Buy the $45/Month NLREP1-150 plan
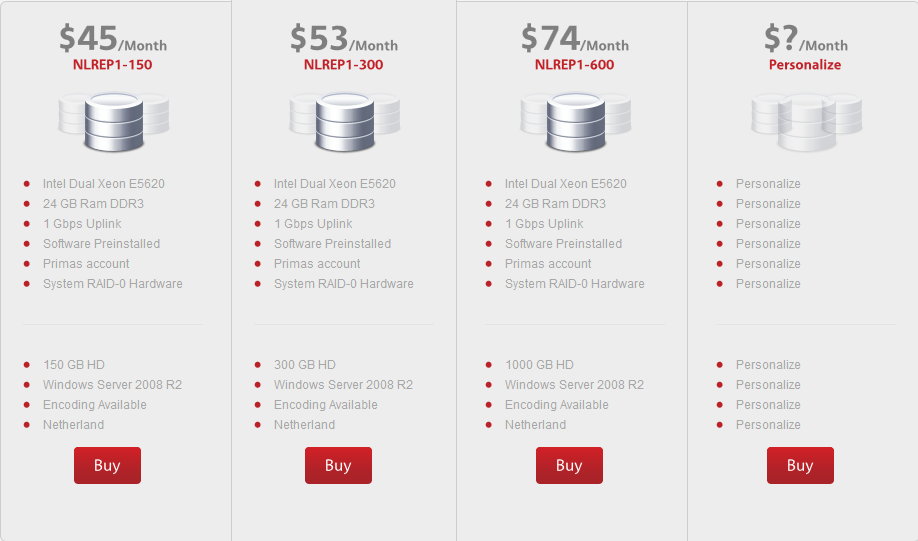 pyautogui.click(x=107, y=465)
